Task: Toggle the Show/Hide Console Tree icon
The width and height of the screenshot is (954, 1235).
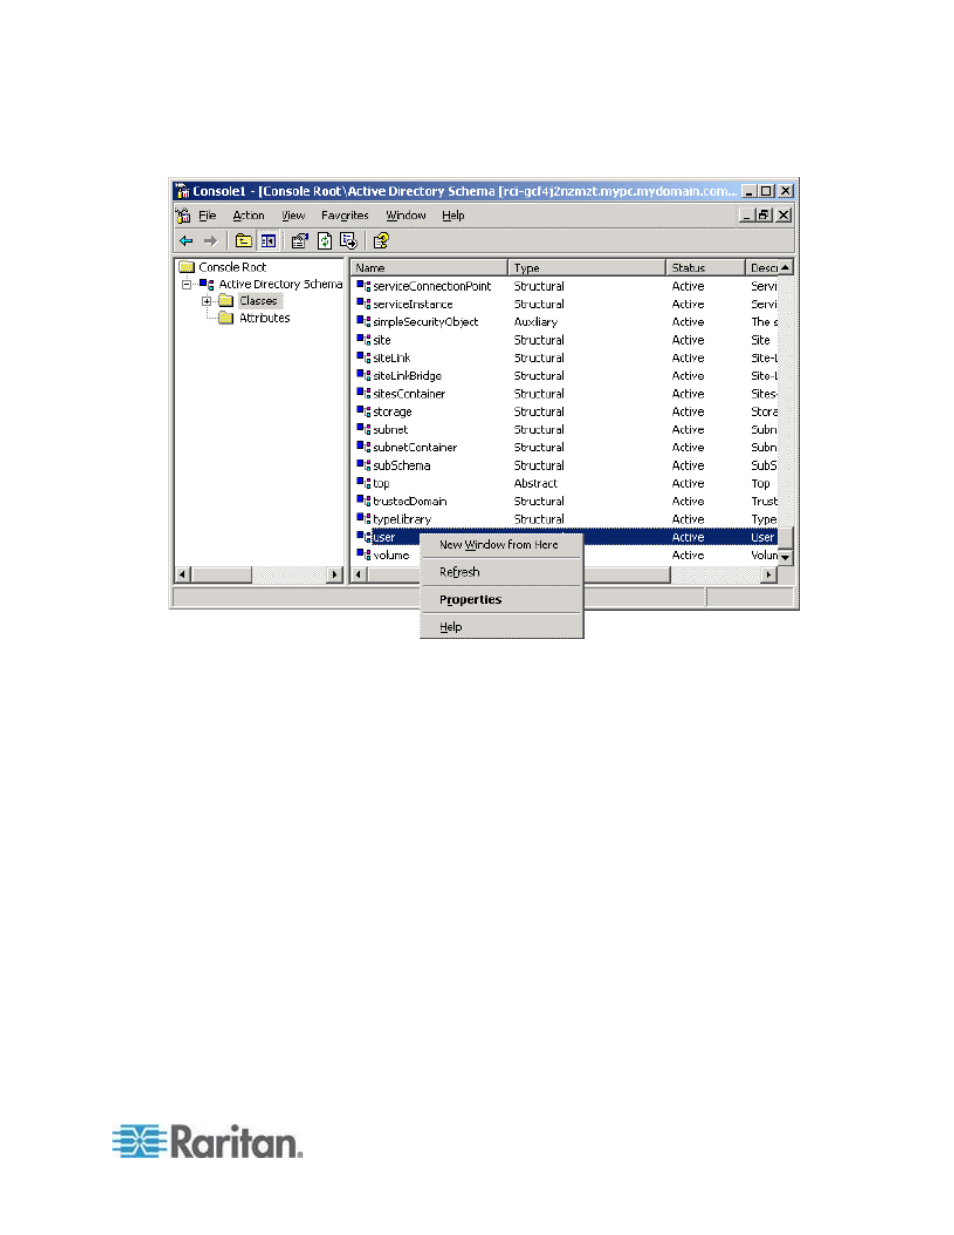Action: coord(268,241)
